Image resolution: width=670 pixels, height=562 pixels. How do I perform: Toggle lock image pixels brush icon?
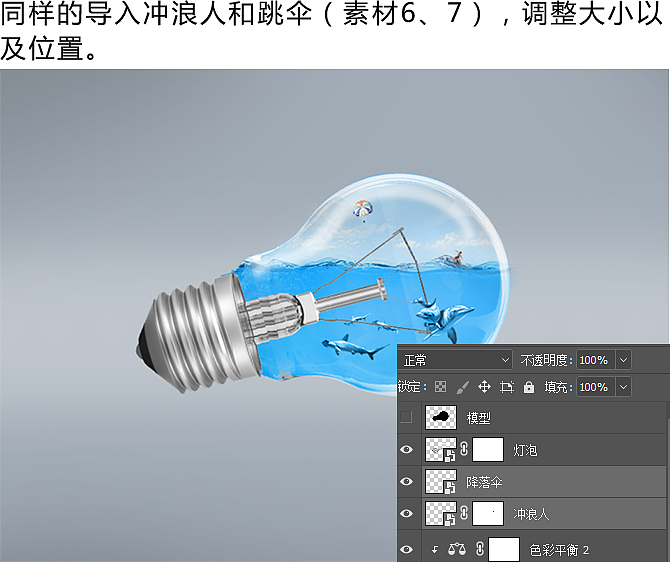(x=462, y=387)
